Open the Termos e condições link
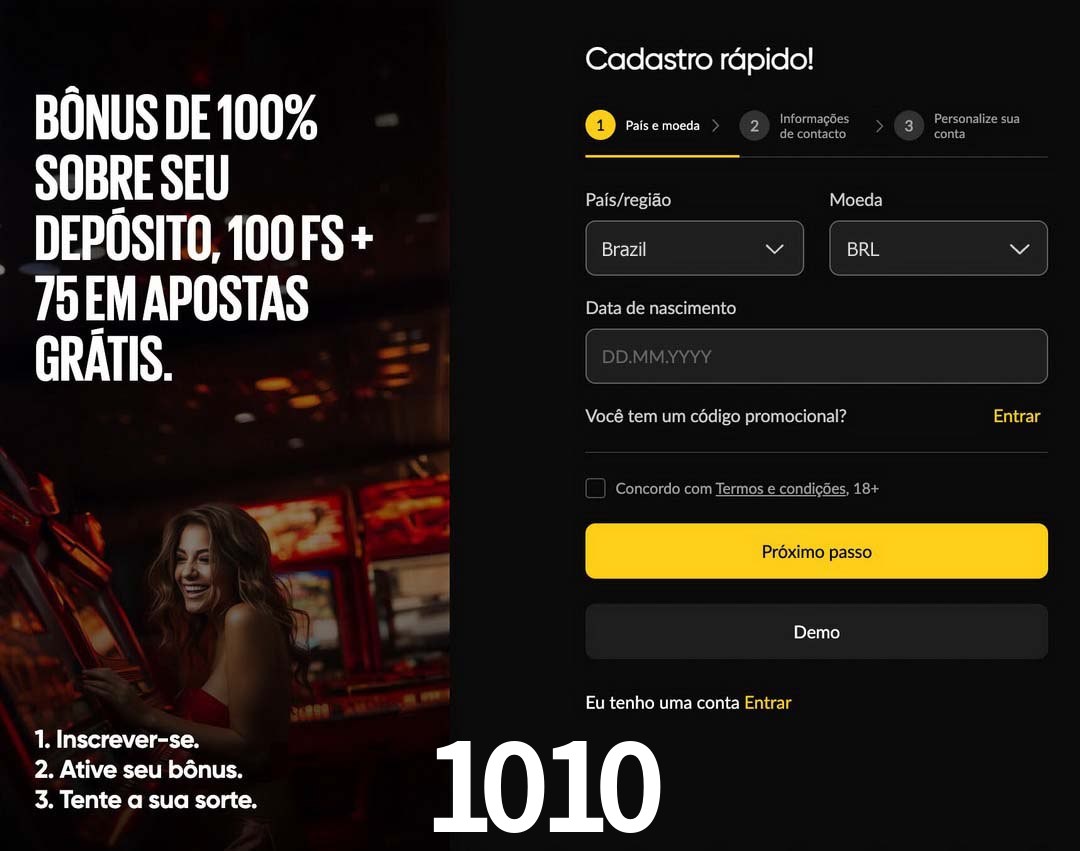 click(780, 488)
